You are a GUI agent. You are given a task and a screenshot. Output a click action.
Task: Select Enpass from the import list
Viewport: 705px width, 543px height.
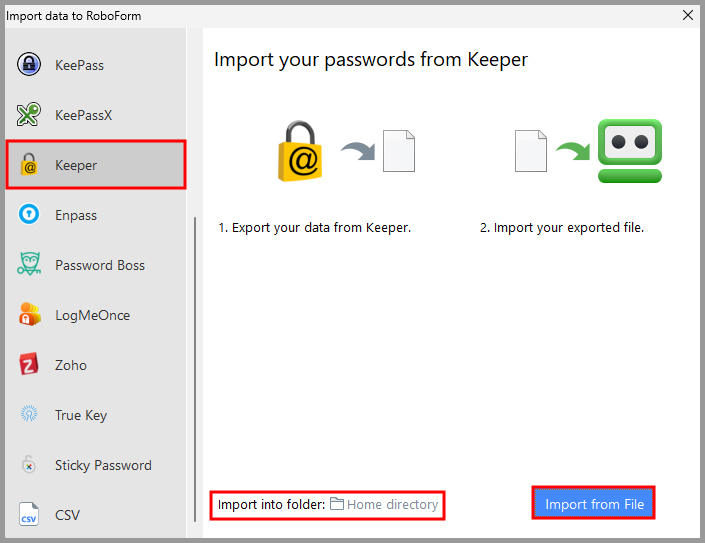[x=76, y=215]
